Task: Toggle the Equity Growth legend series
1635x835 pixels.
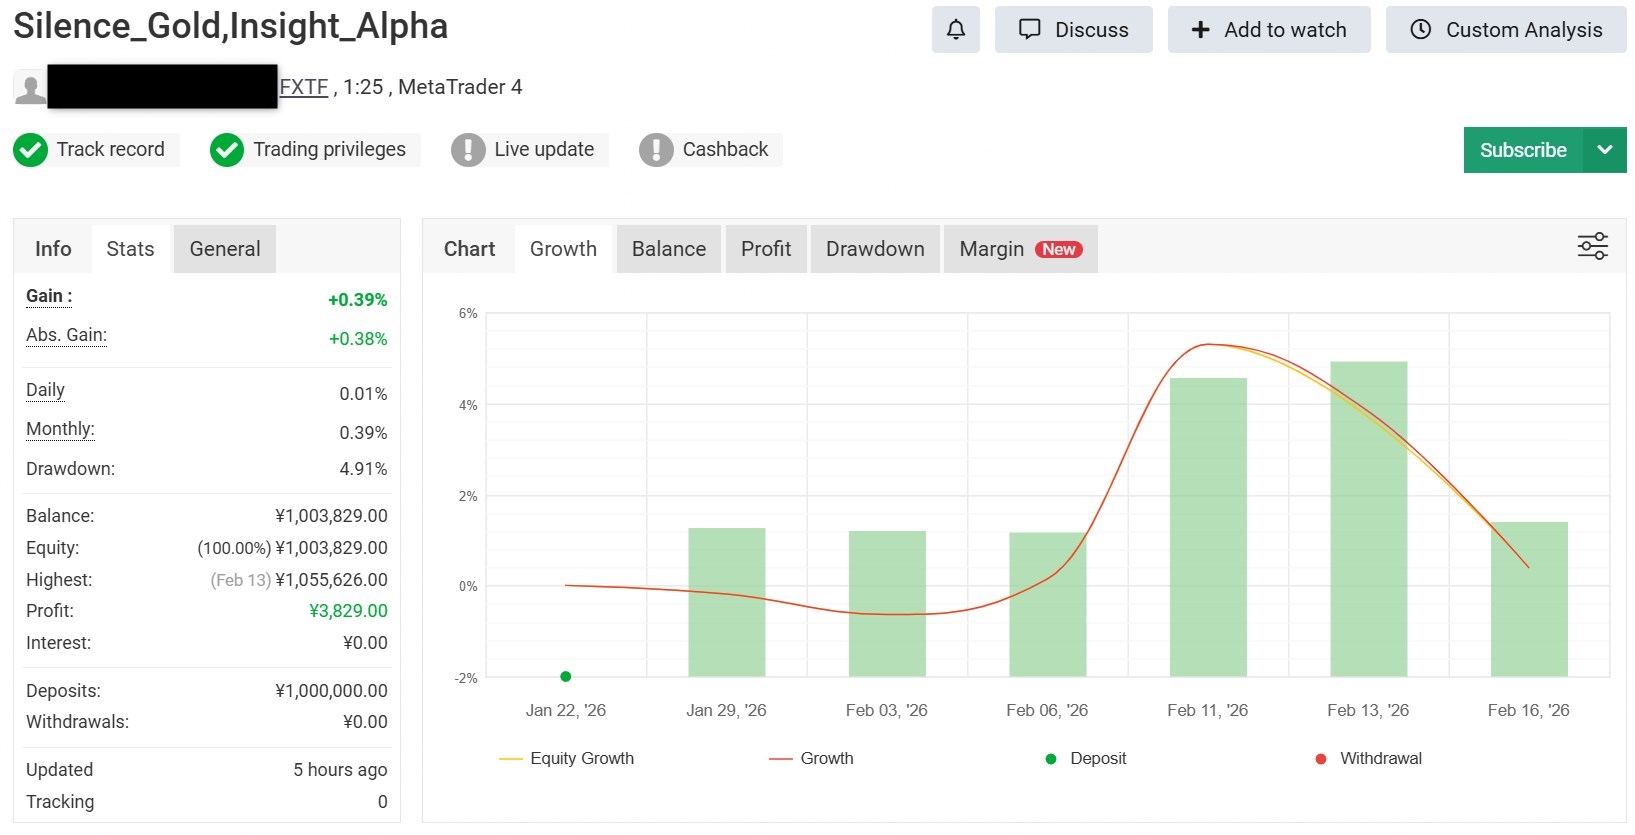Action: pos(567,759)
